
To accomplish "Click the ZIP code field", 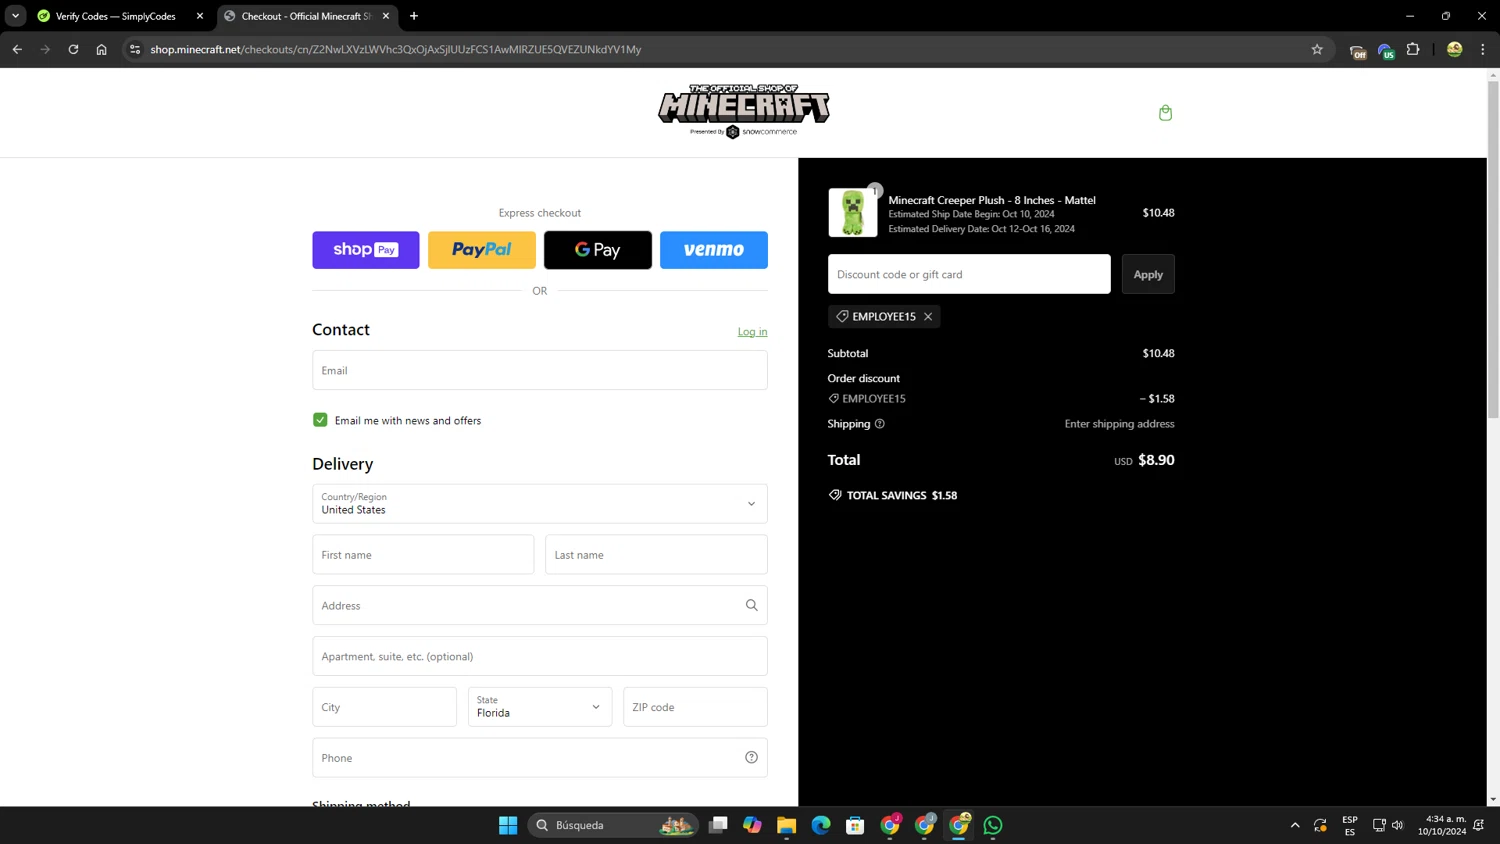I will 695,707.
